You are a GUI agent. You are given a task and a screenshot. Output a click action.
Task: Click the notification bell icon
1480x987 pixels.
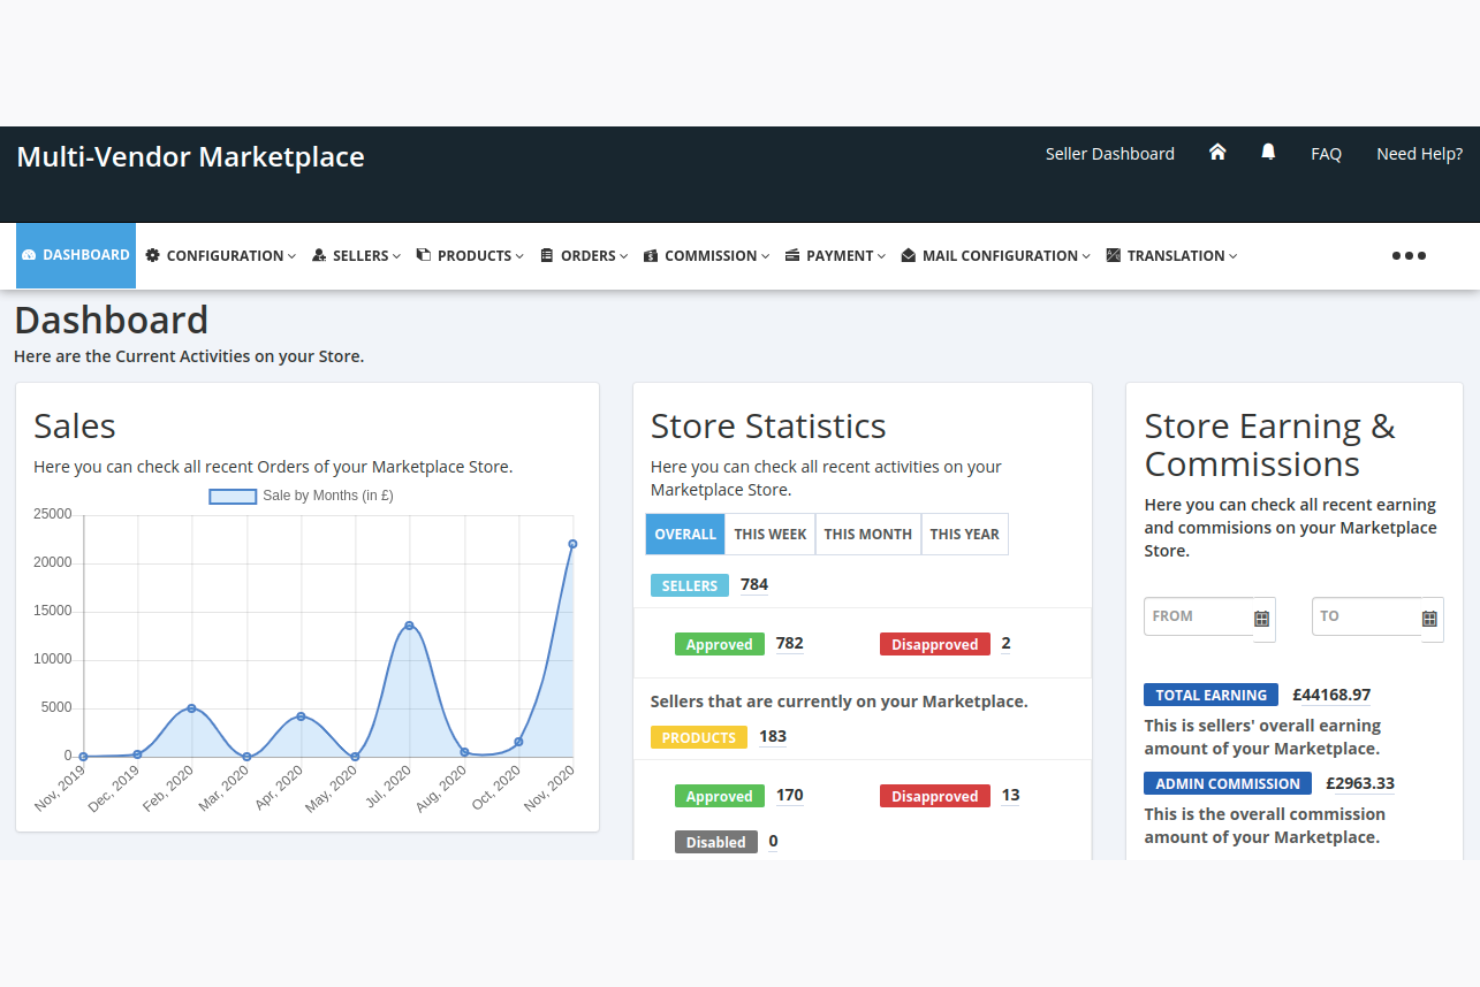pos(1267,152)
